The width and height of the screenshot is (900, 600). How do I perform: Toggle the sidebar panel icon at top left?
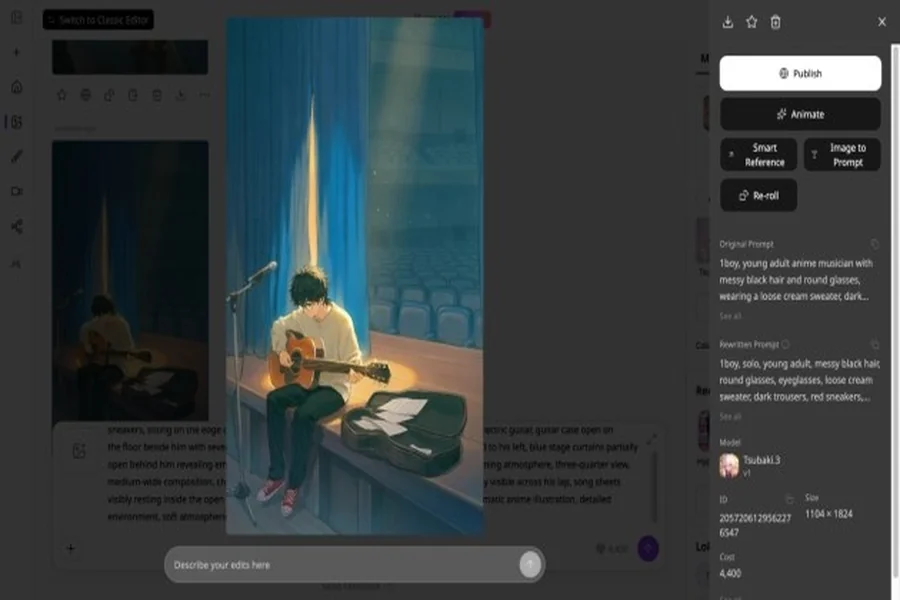pyautogui.click(x=17, y=17)
